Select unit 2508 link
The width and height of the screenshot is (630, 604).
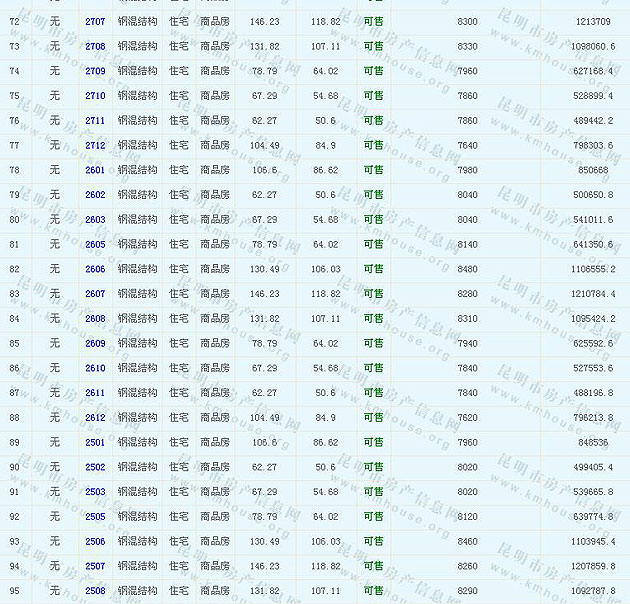(x=95, y=591)
